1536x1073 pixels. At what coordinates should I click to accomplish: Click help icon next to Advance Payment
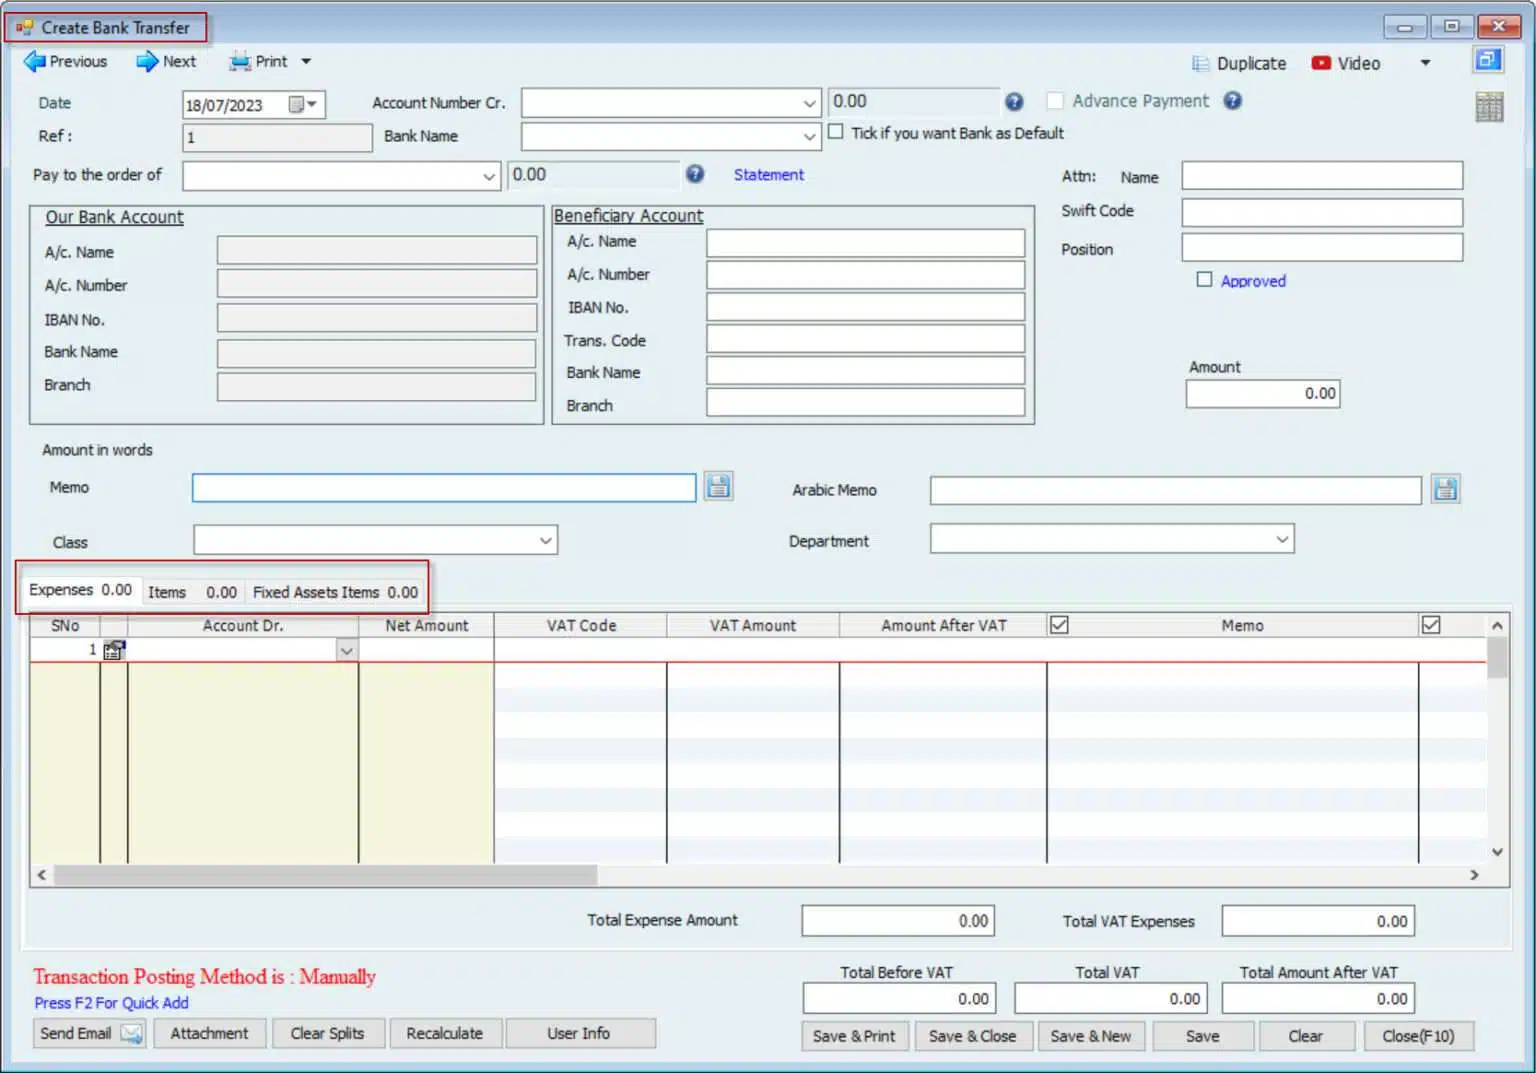pos(1233,101)
